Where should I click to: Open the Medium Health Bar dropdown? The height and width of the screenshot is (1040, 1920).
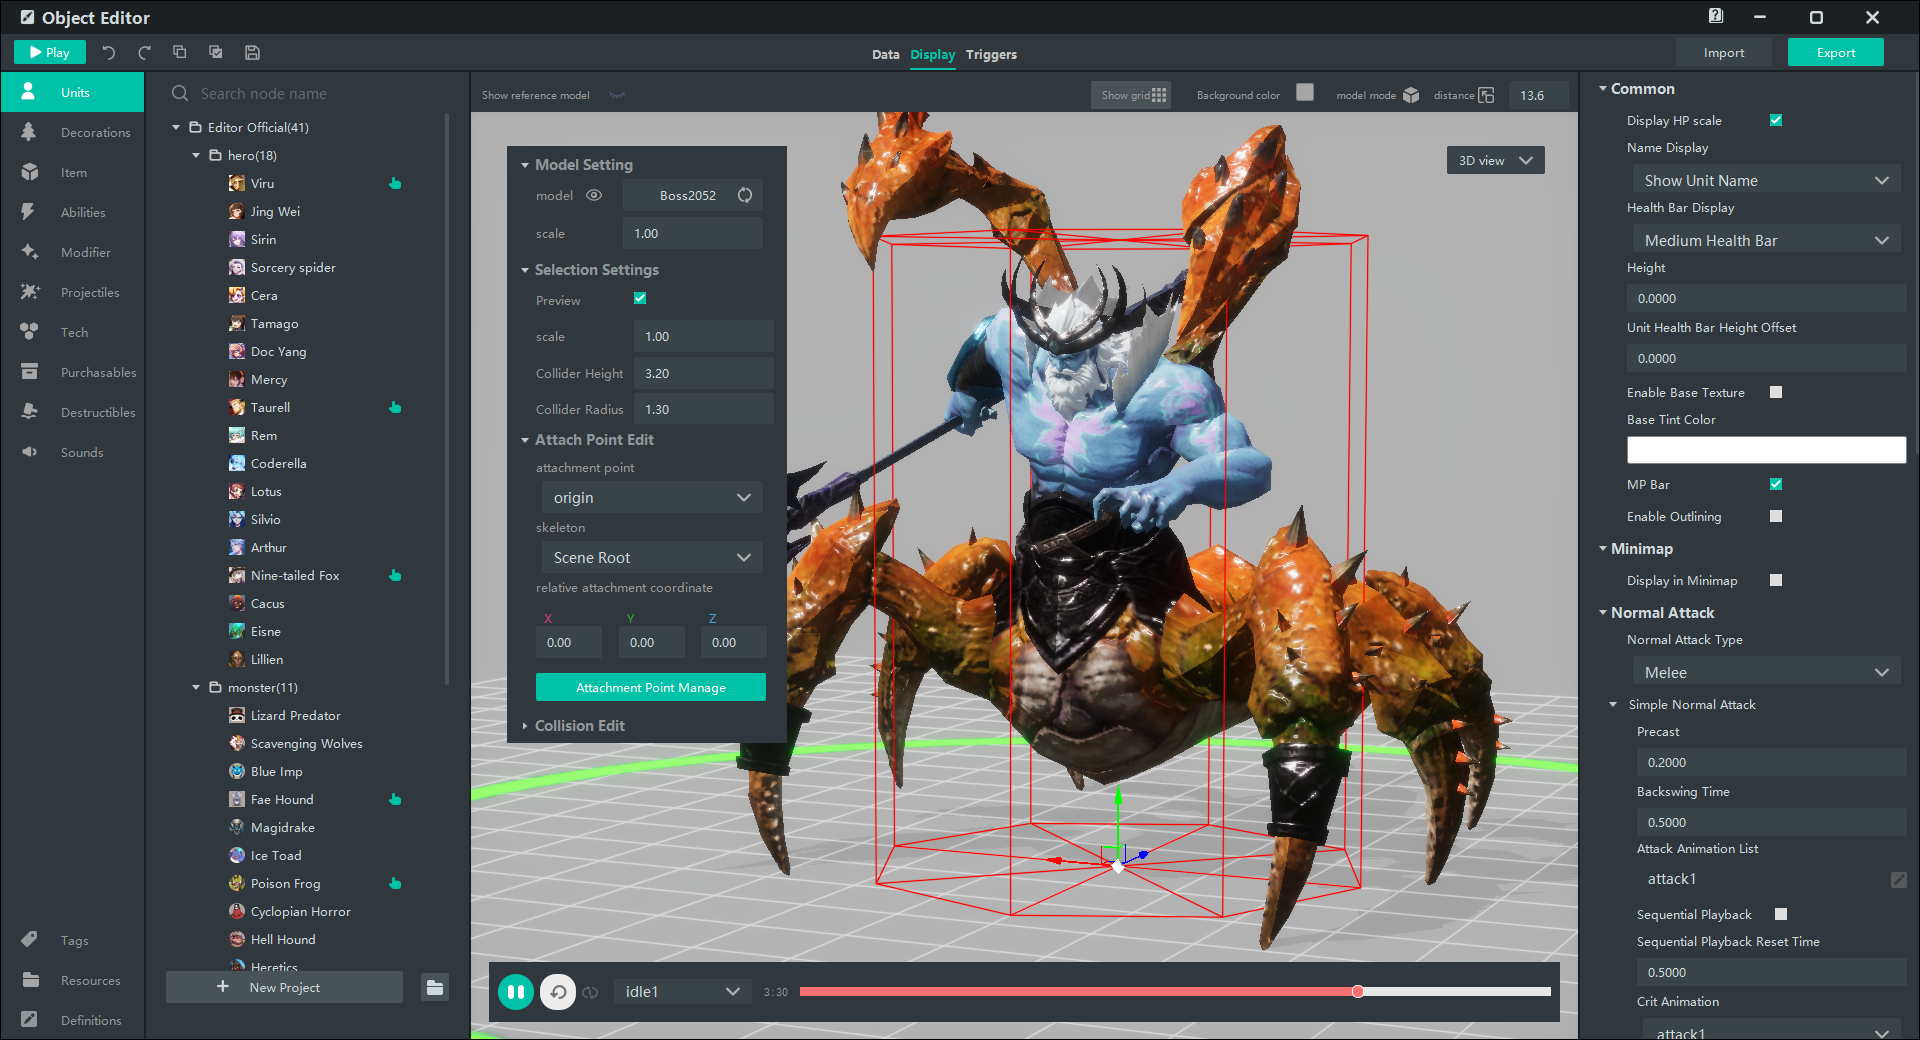[1766, 240]
